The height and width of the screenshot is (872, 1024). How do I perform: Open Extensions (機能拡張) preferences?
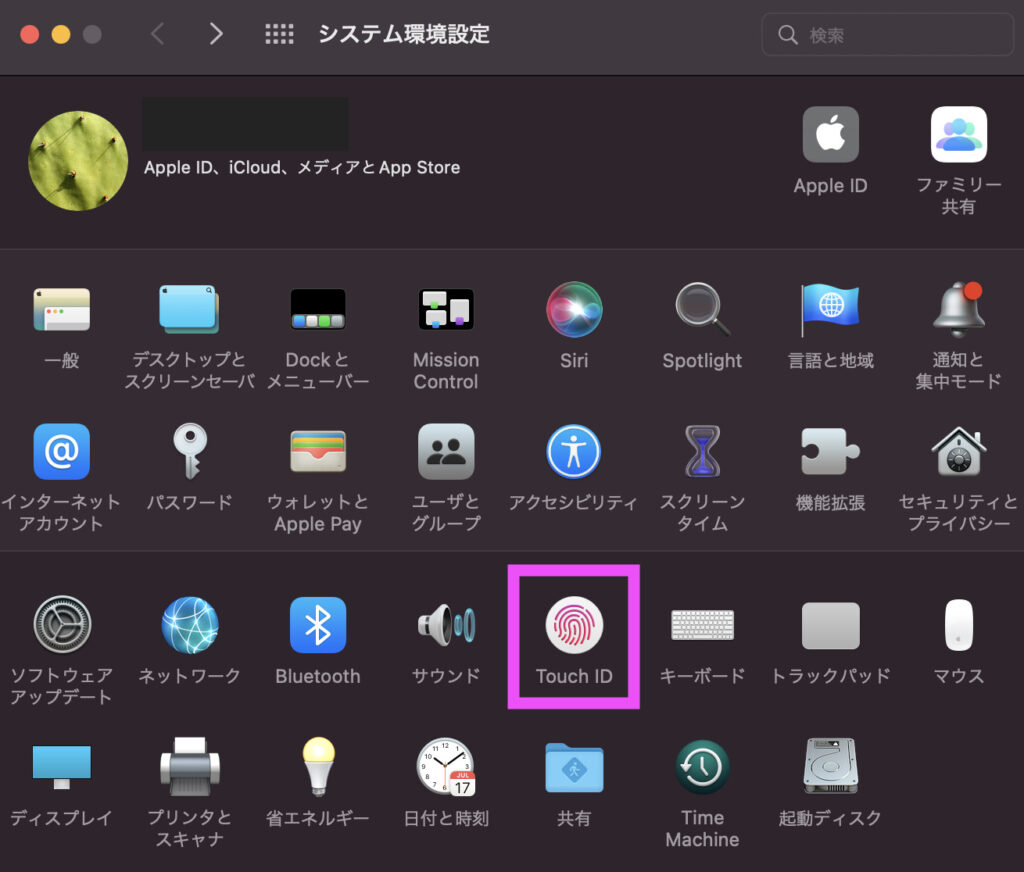830,451
